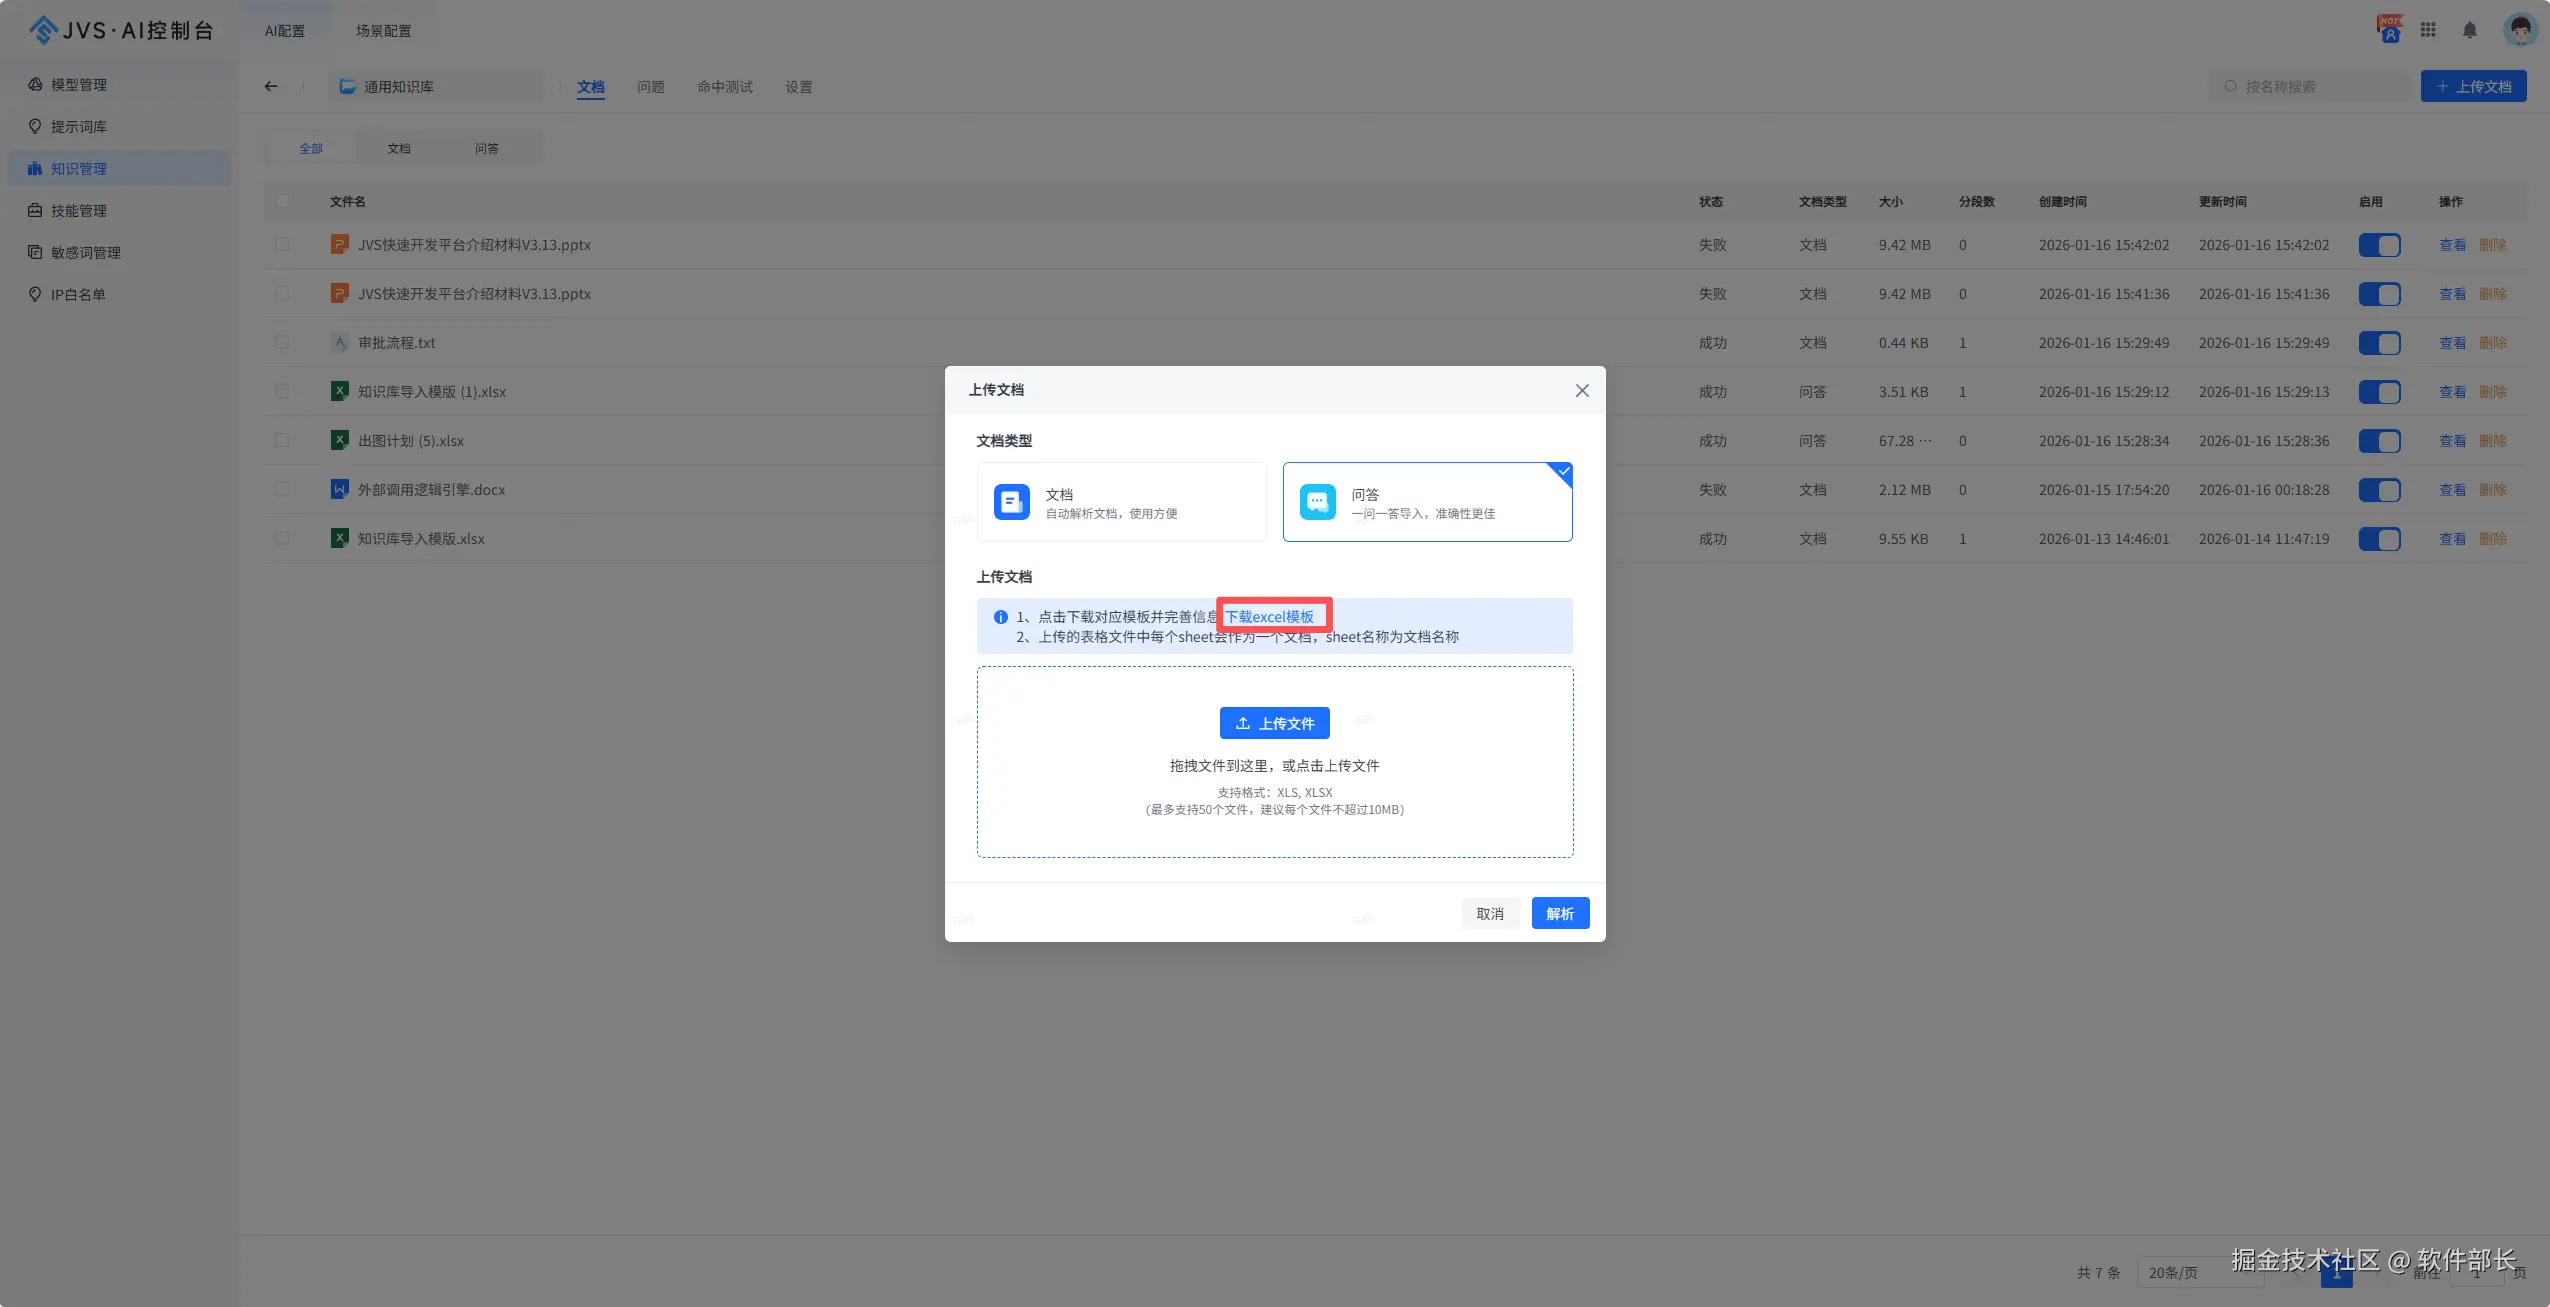Open 模型管理 in the sidebar
The height and width of the screenshot is (1307, 2550).
(78, 85)
